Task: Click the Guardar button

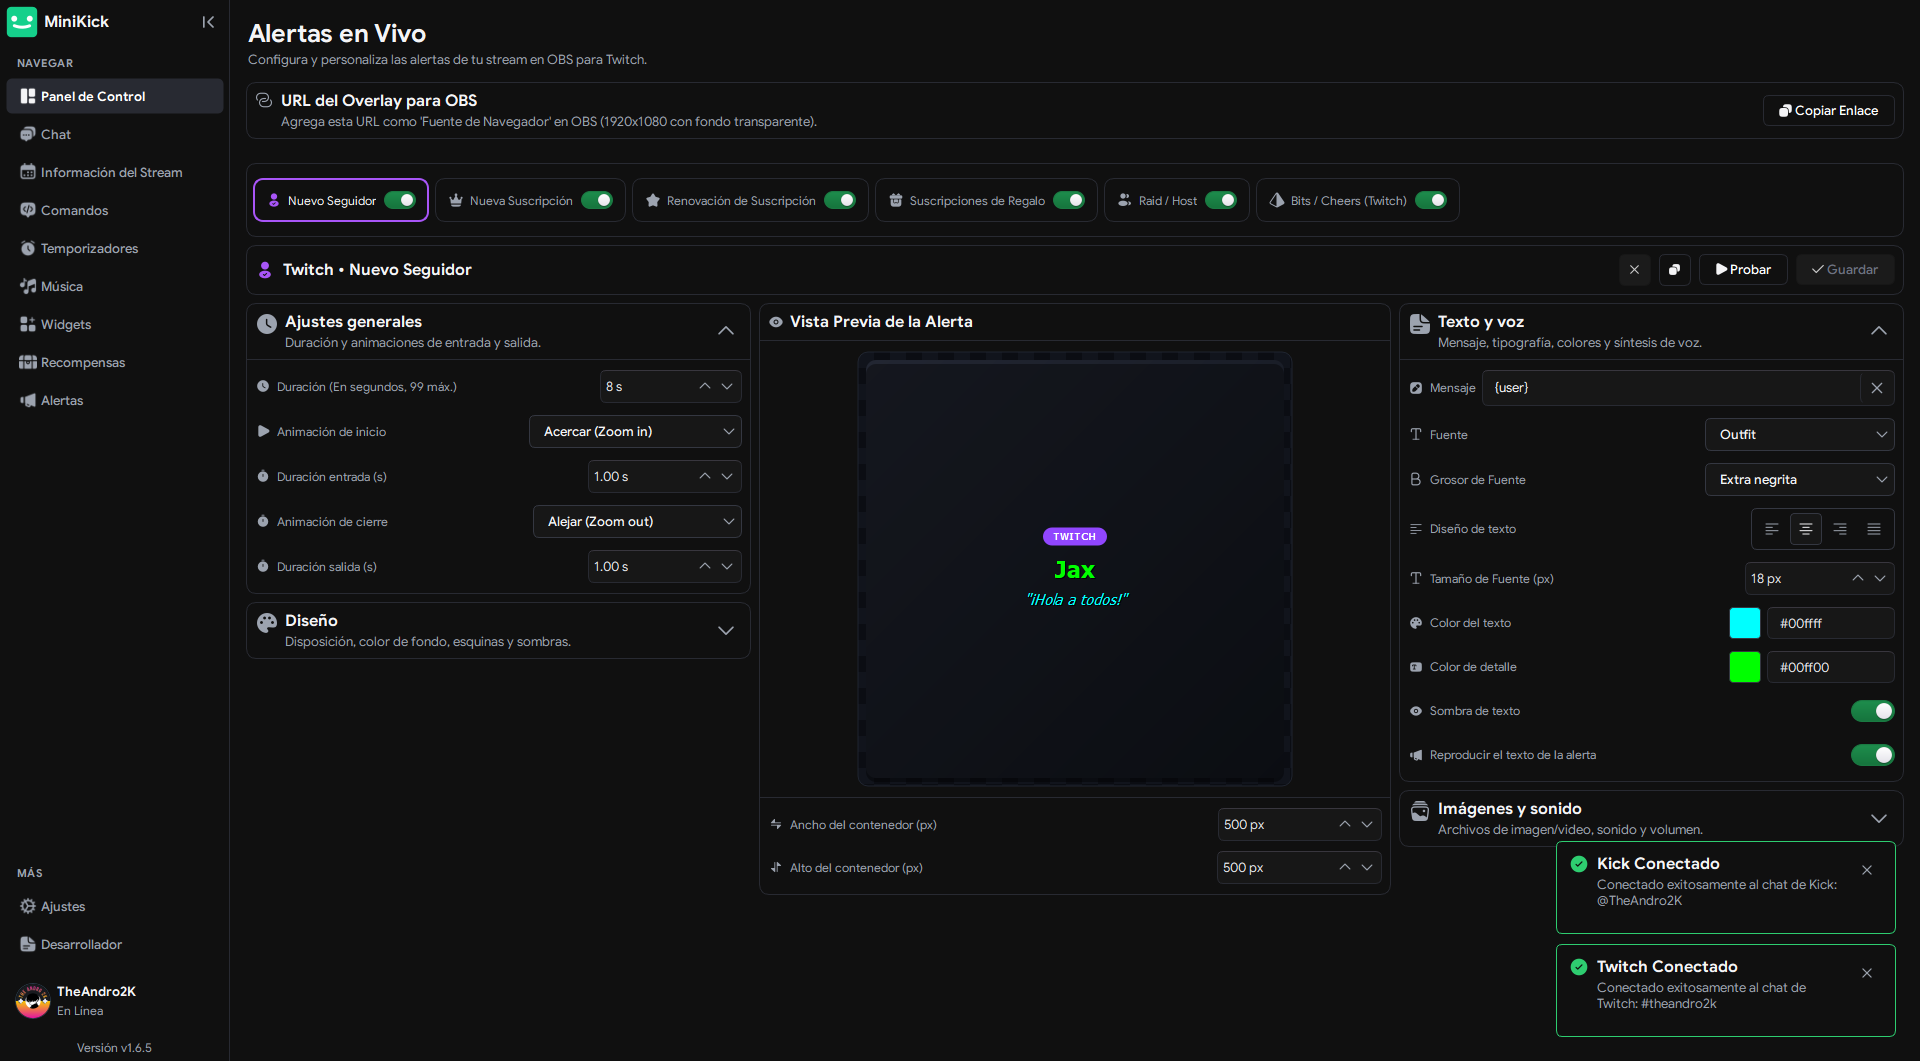Action: (1845, 270)
